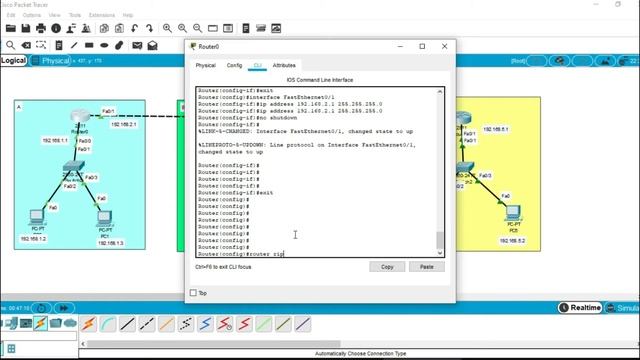Choose the orange Fiber cable
This screenshot has height=360, width=640.
[167, 324]
